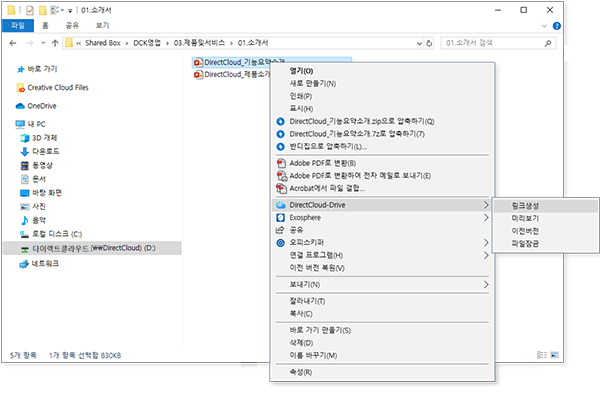This screenshot has width=600, height=400.
Task: Go up one folder level arrow
Action: click(x=55, y=43)
